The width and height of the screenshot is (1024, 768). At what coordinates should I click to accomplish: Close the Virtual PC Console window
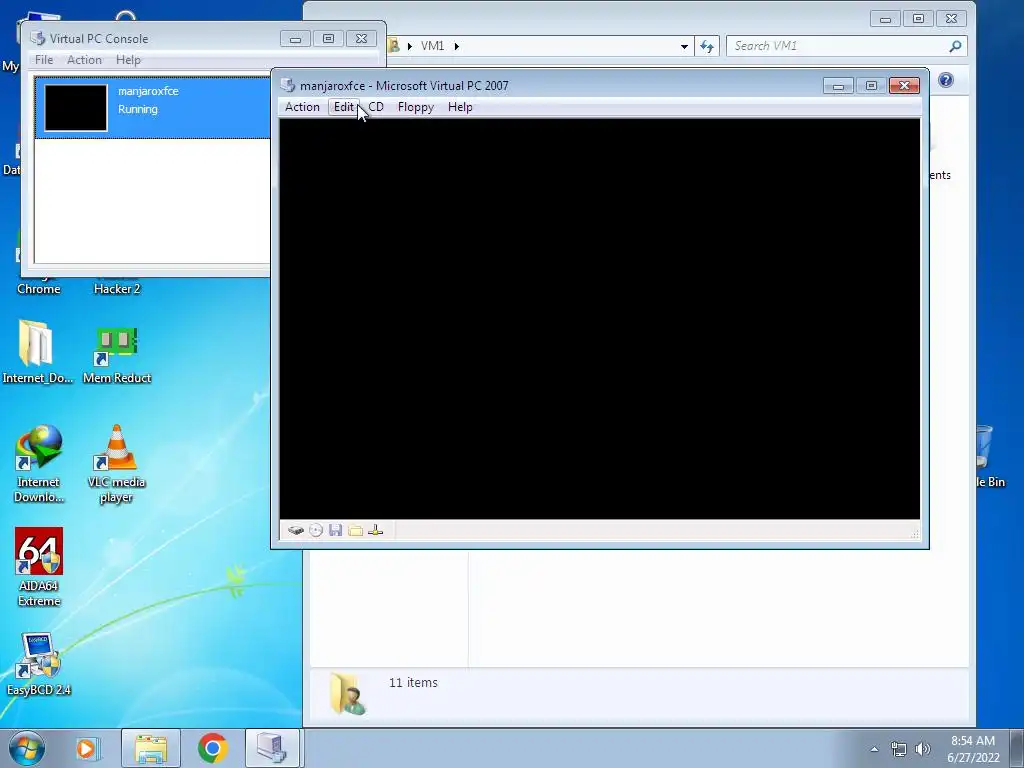tap(361, 39)
